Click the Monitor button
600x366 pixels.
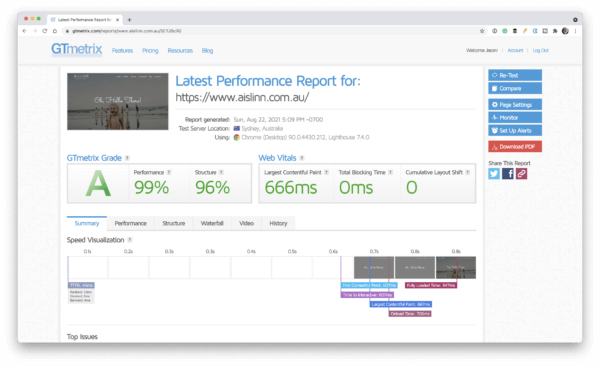pos(515,118)
